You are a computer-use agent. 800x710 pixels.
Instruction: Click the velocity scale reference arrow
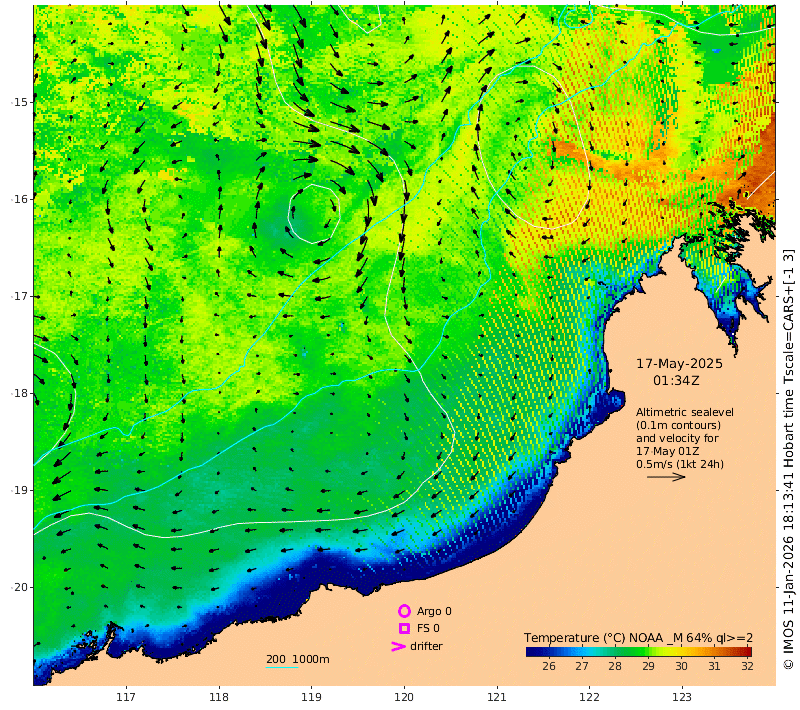coord(666,477)
